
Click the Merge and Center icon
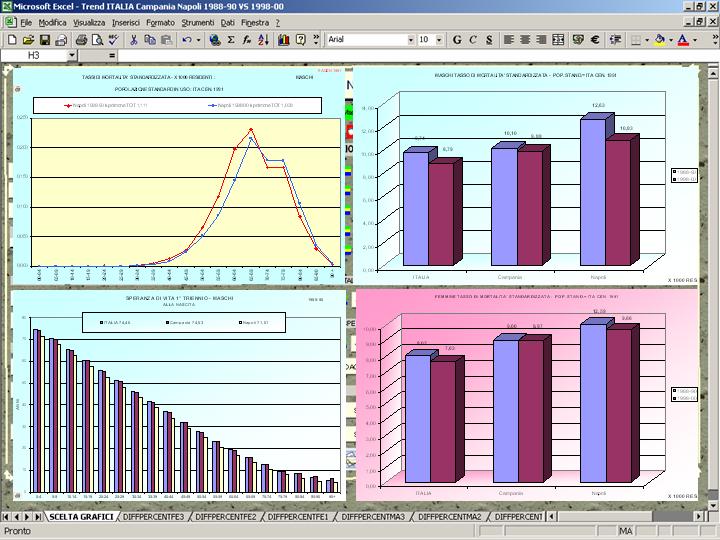point(558,40)
